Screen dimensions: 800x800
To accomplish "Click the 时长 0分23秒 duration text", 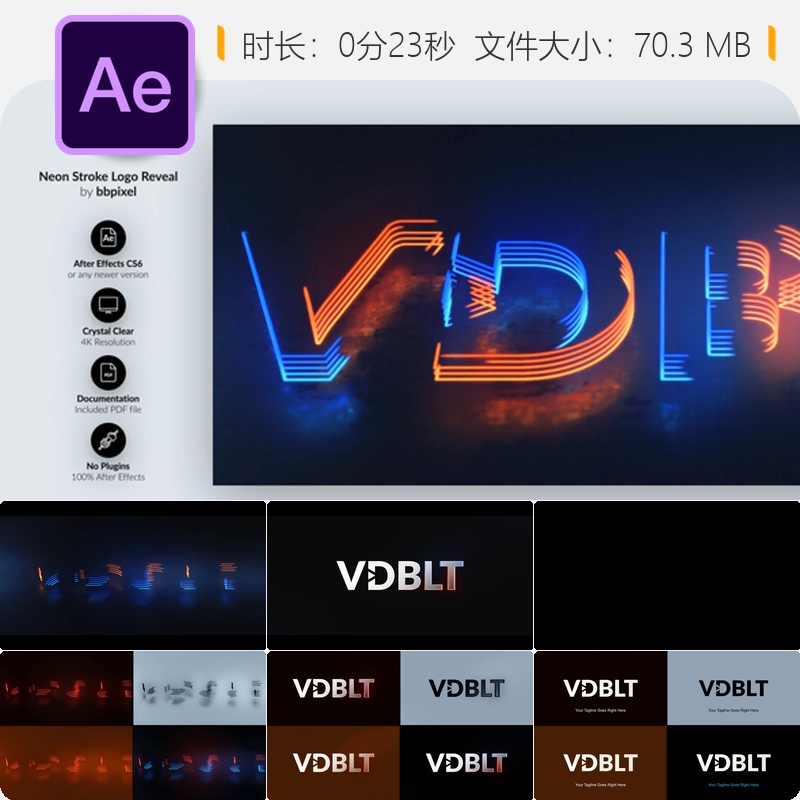I will click(348, 45).
